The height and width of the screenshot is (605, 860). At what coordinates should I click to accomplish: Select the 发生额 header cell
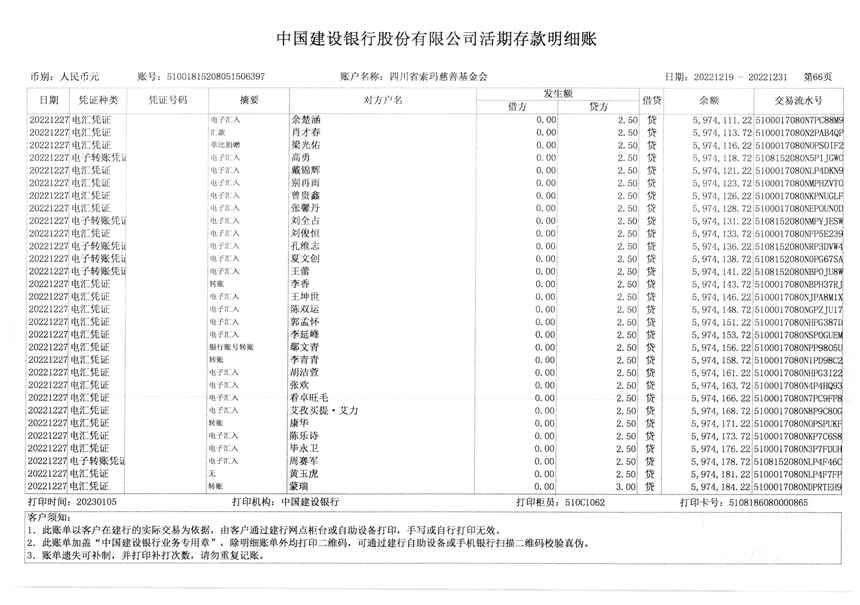click(x=558, y=94)
